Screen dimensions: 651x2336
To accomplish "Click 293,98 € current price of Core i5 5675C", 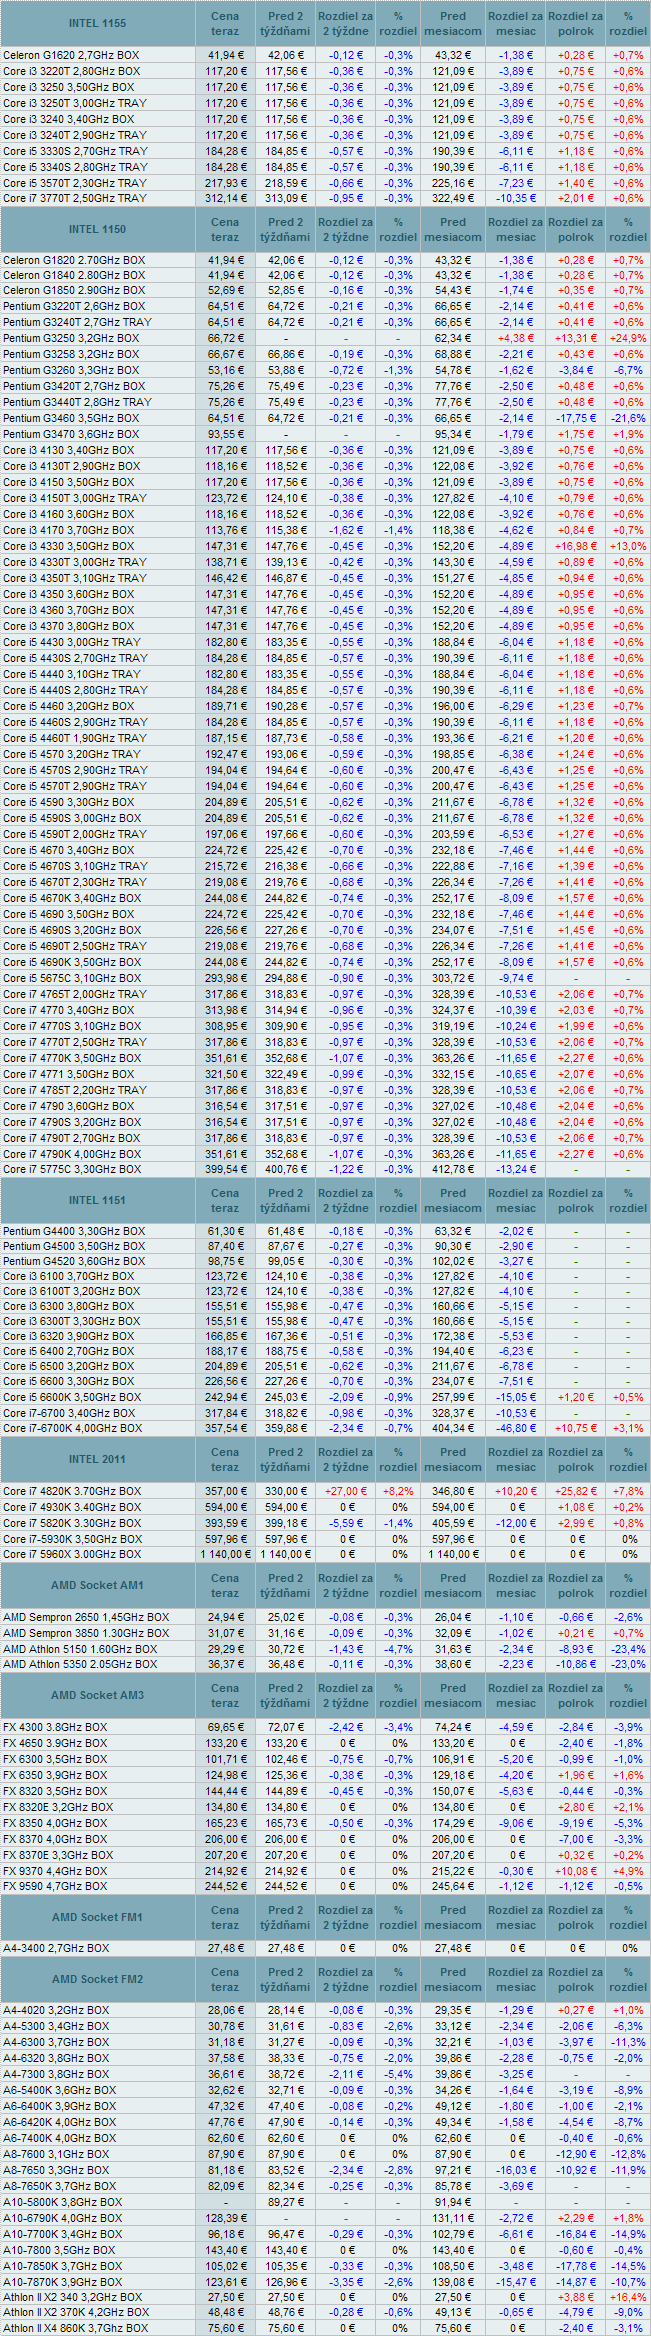I will tap(226, 978).
